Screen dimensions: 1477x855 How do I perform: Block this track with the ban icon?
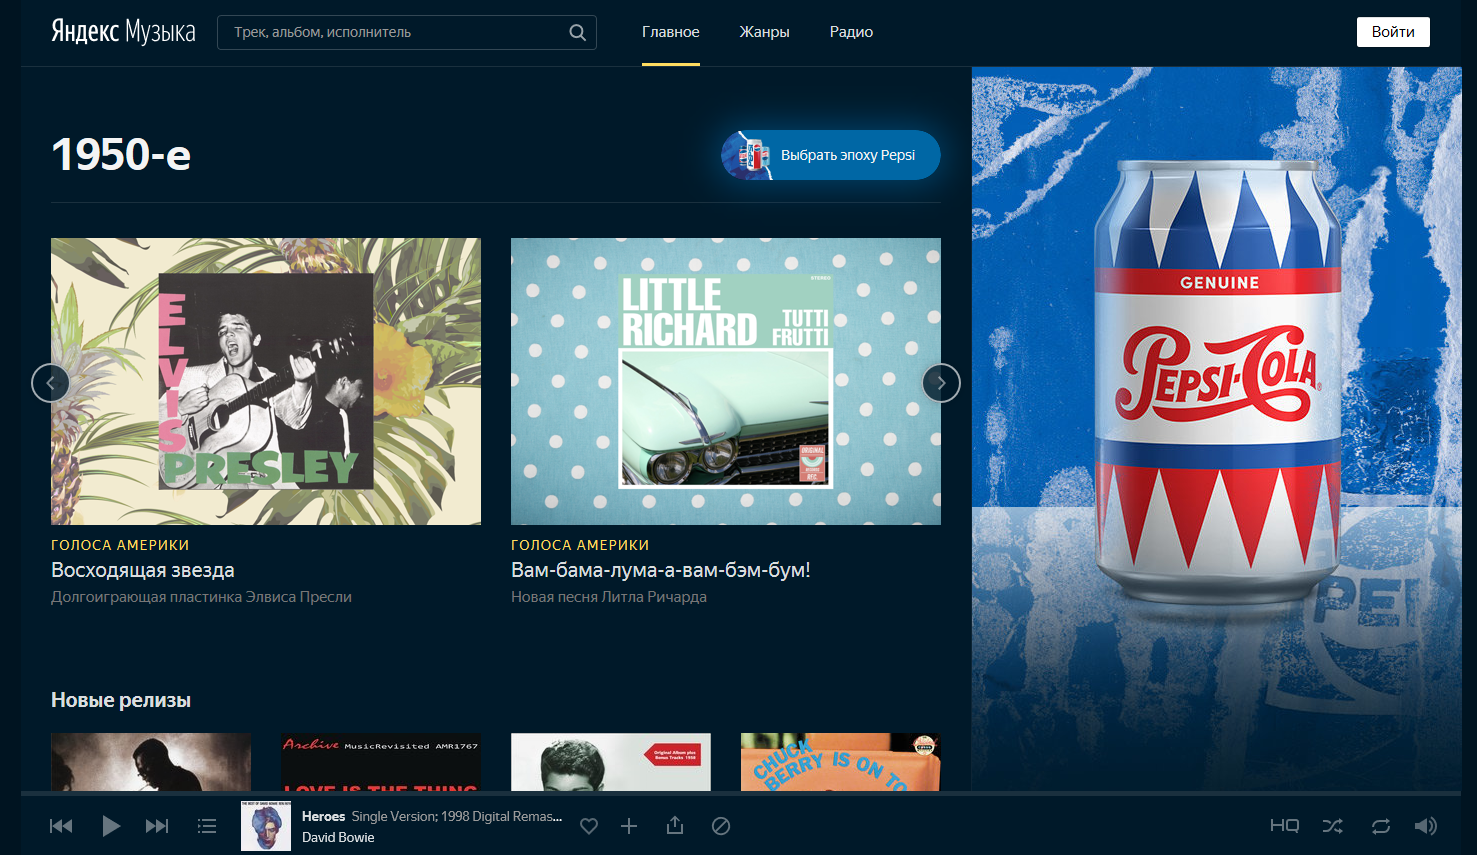pos(721,826)
